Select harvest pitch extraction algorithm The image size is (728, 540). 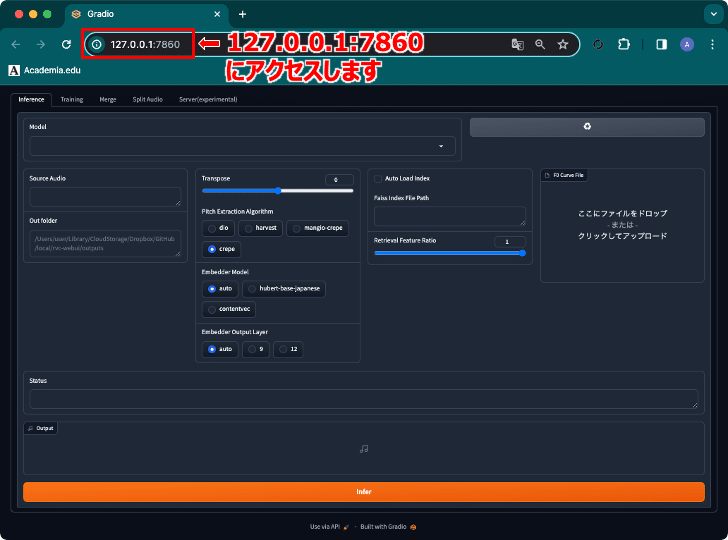pos(260,228)
